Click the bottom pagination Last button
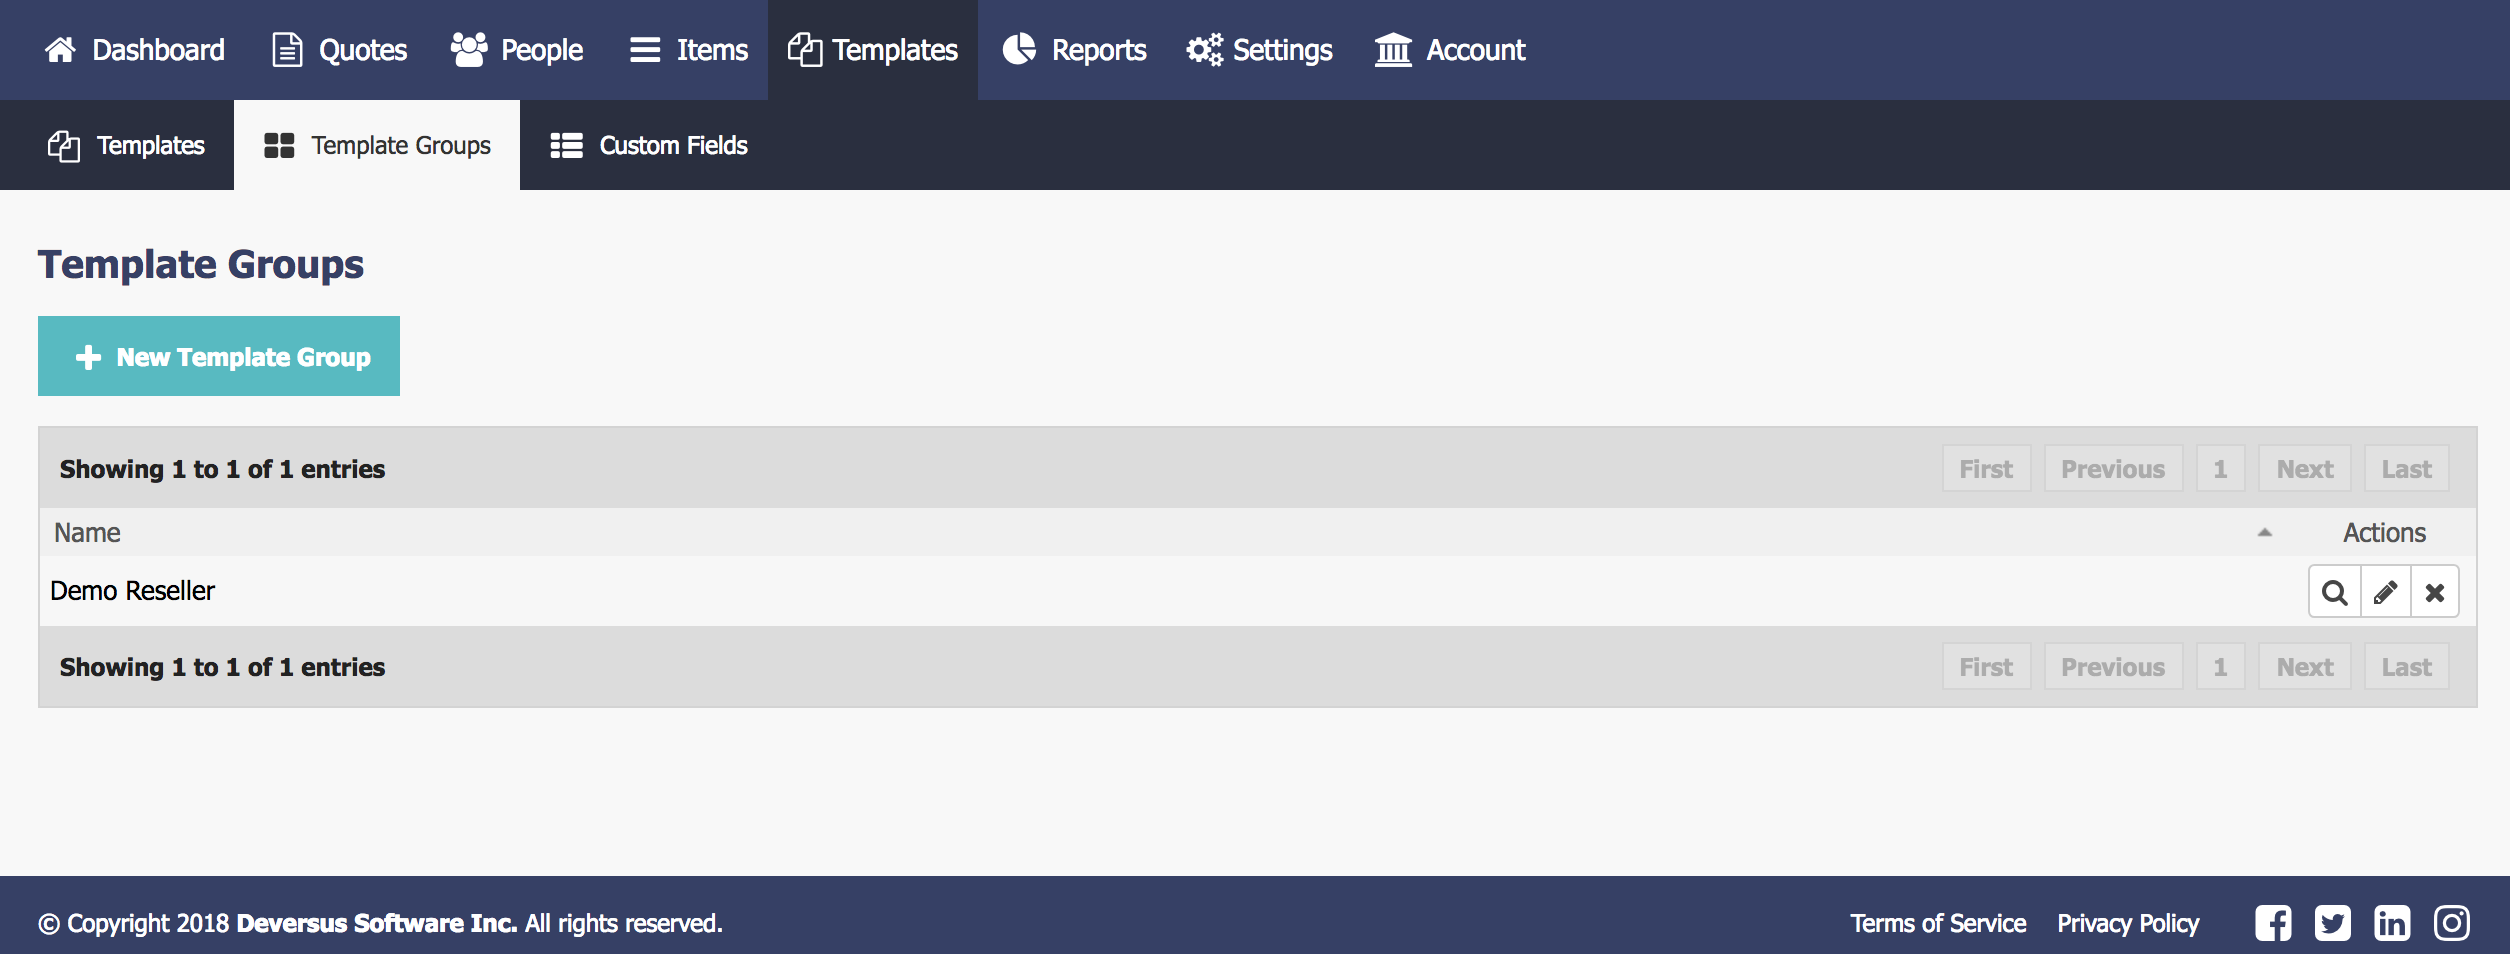2510x954 pixels. [x=2406, y=667]
